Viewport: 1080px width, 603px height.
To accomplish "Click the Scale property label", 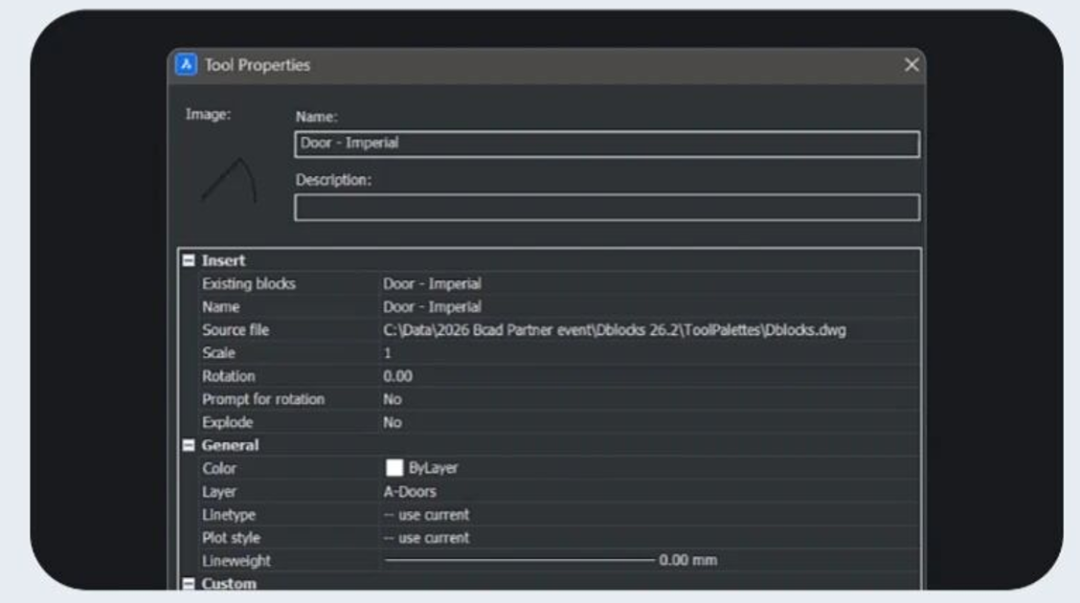I will tap(218, 353).
